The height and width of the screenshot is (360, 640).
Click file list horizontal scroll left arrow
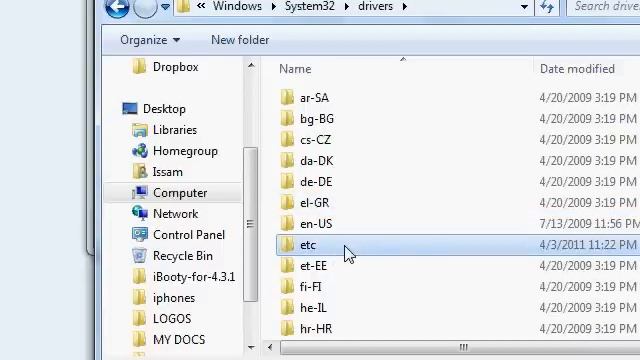(x=270, y=348)
